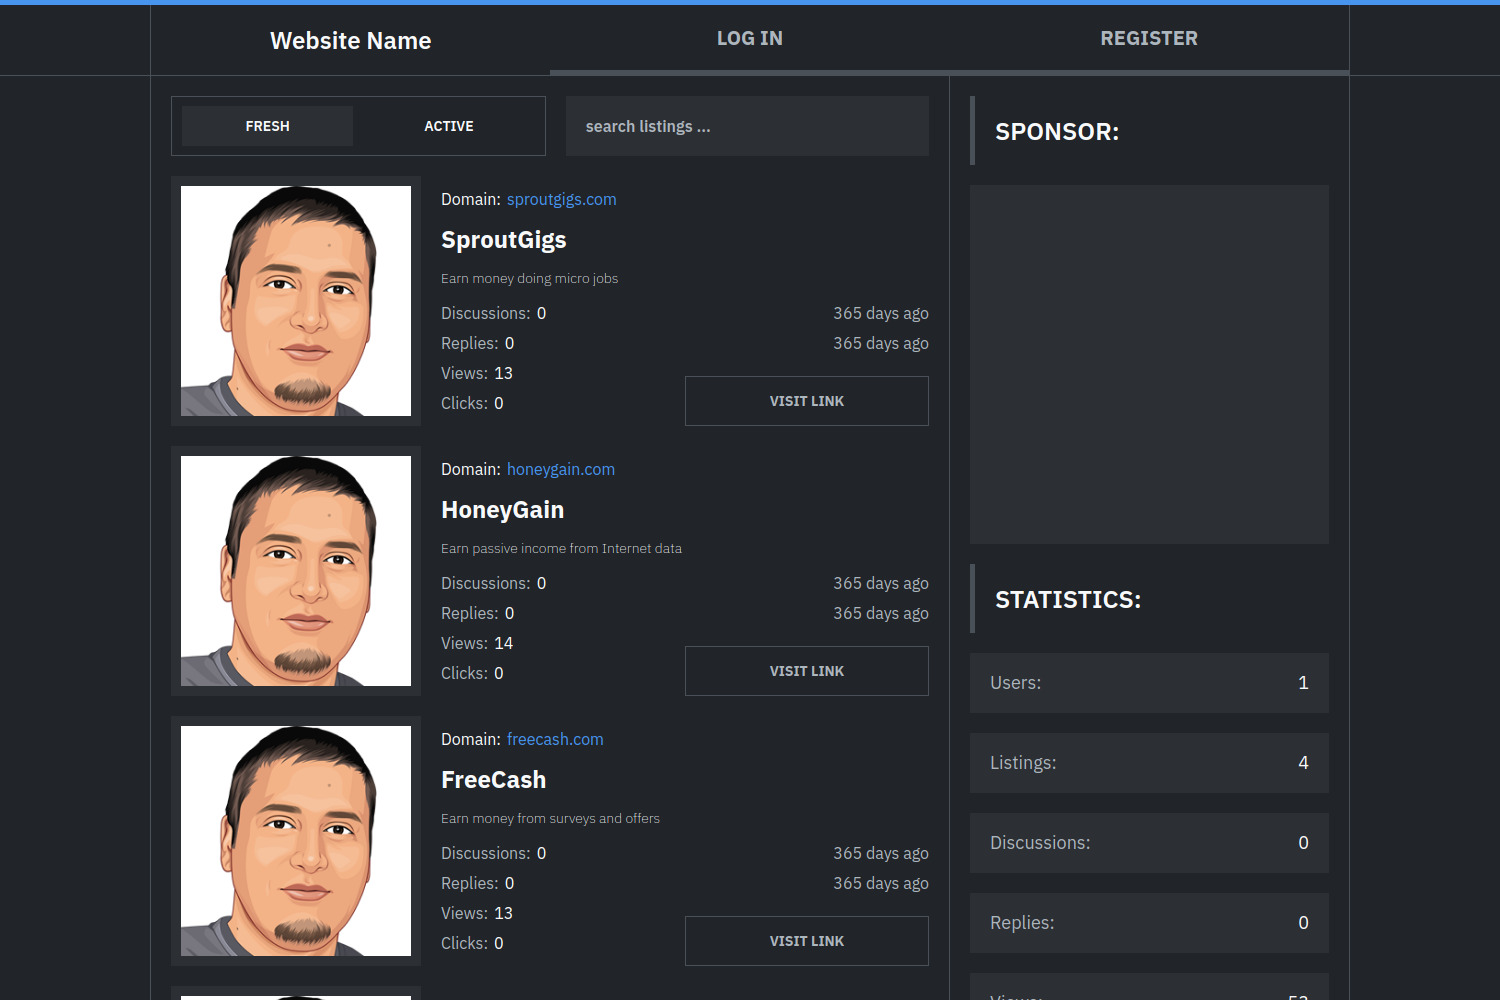Follow the honeygain.com domain link

pyautogui.click(x=560, y=470)
